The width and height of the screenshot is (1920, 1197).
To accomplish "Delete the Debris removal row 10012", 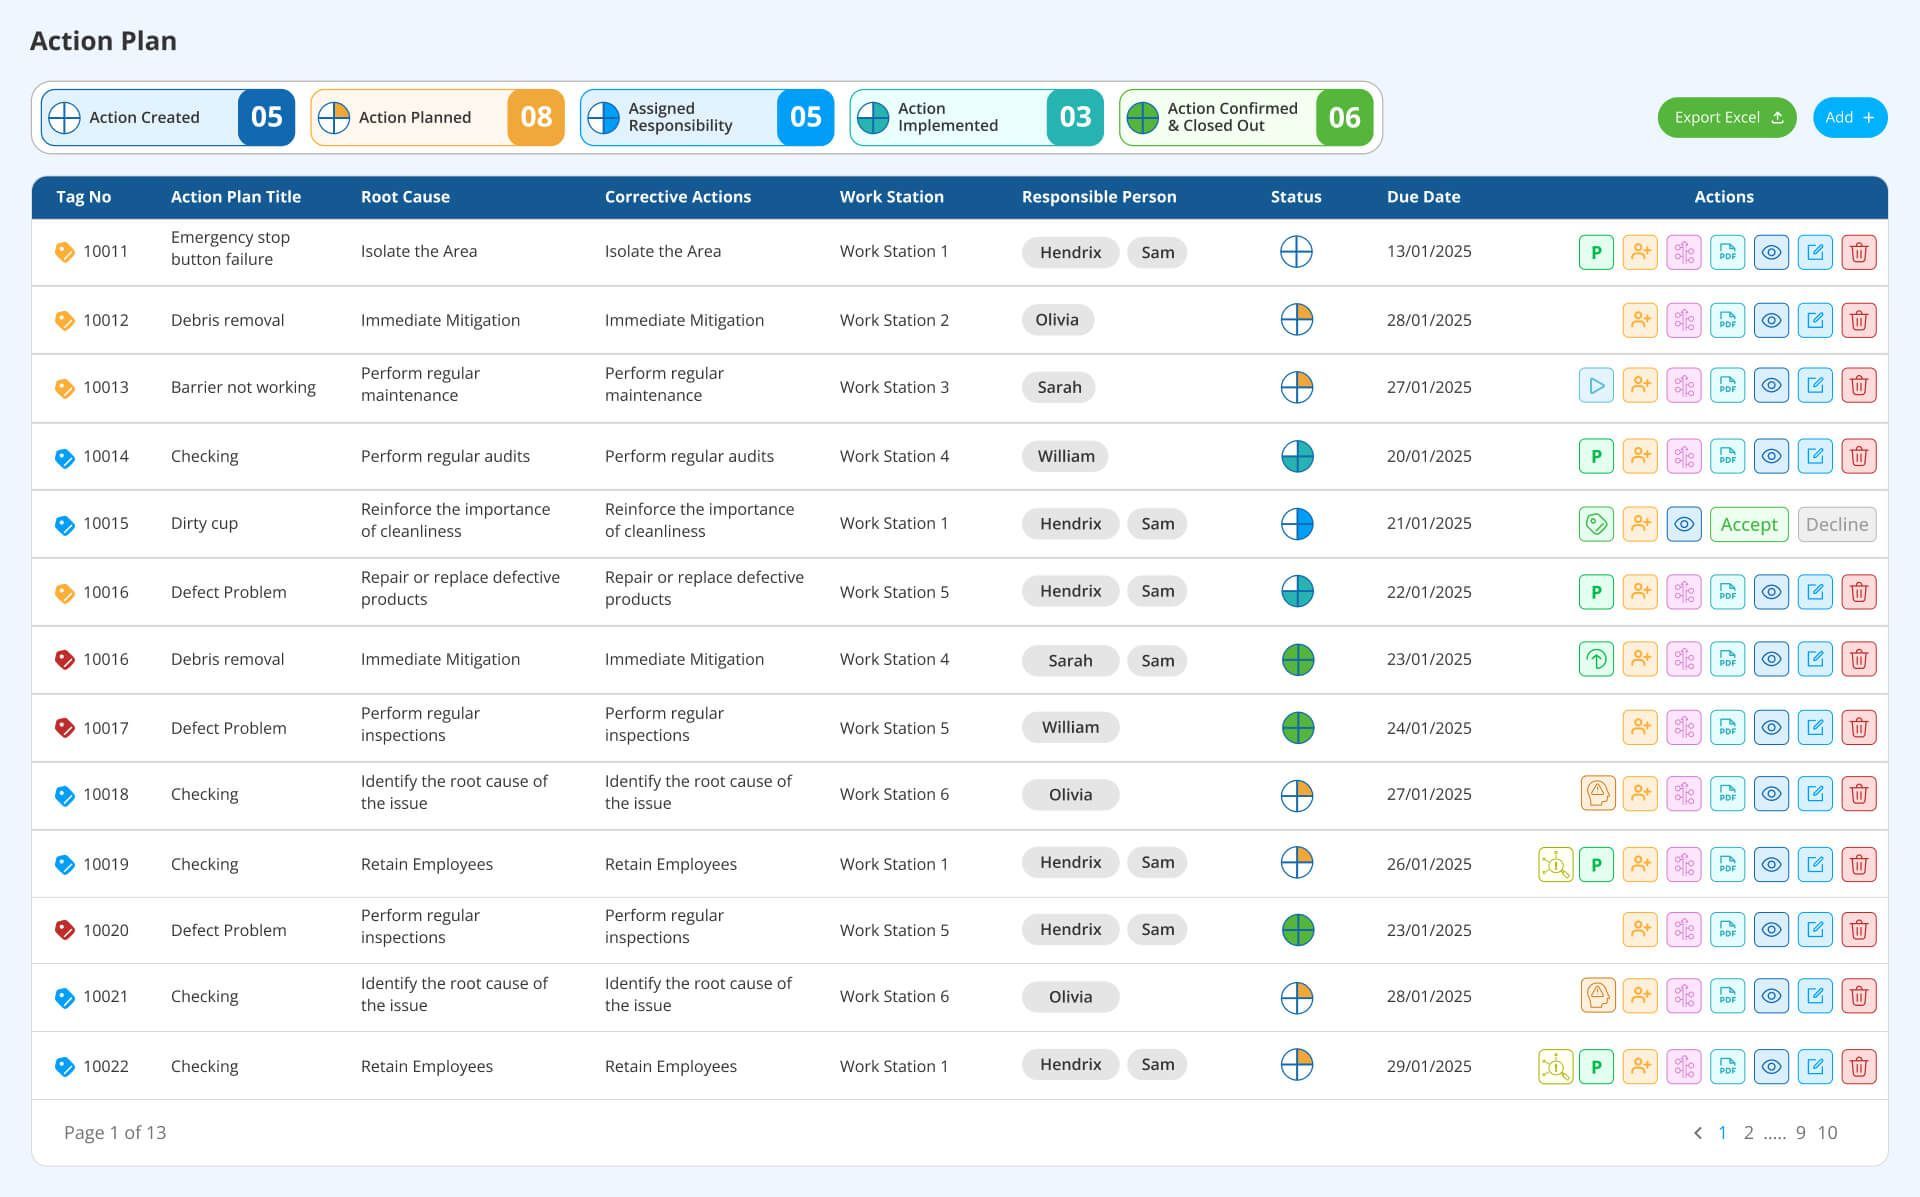I will tap(1859, 320).
